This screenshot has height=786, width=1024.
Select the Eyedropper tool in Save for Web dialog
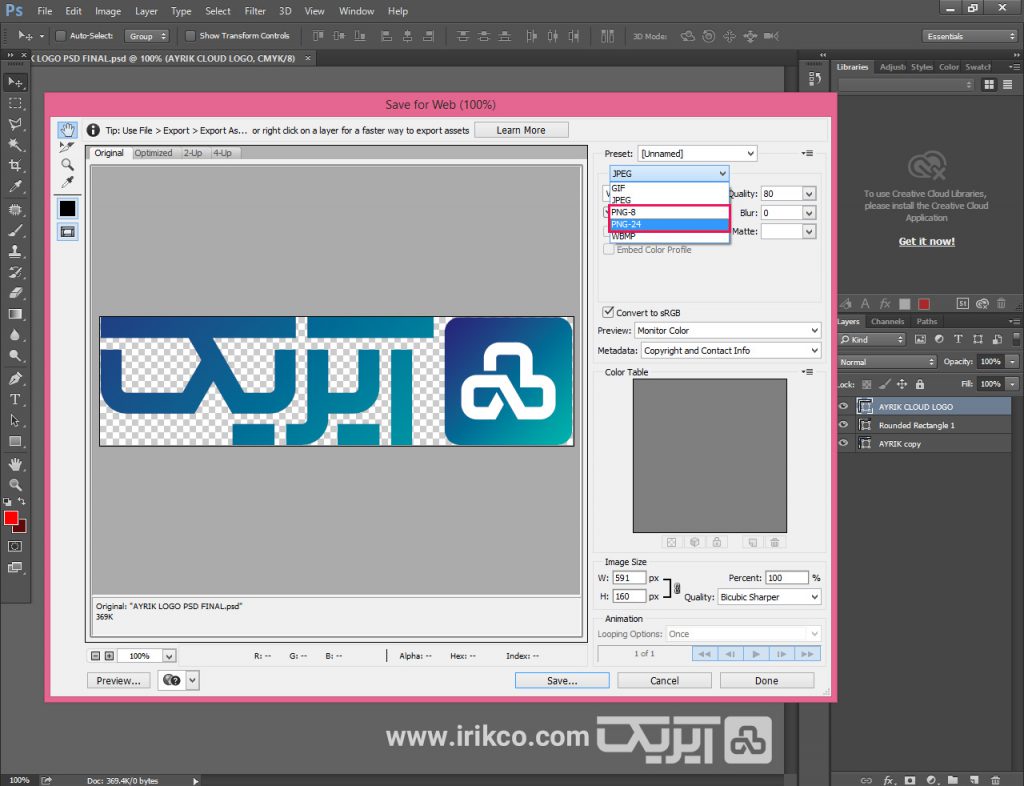tap(67, 181)
